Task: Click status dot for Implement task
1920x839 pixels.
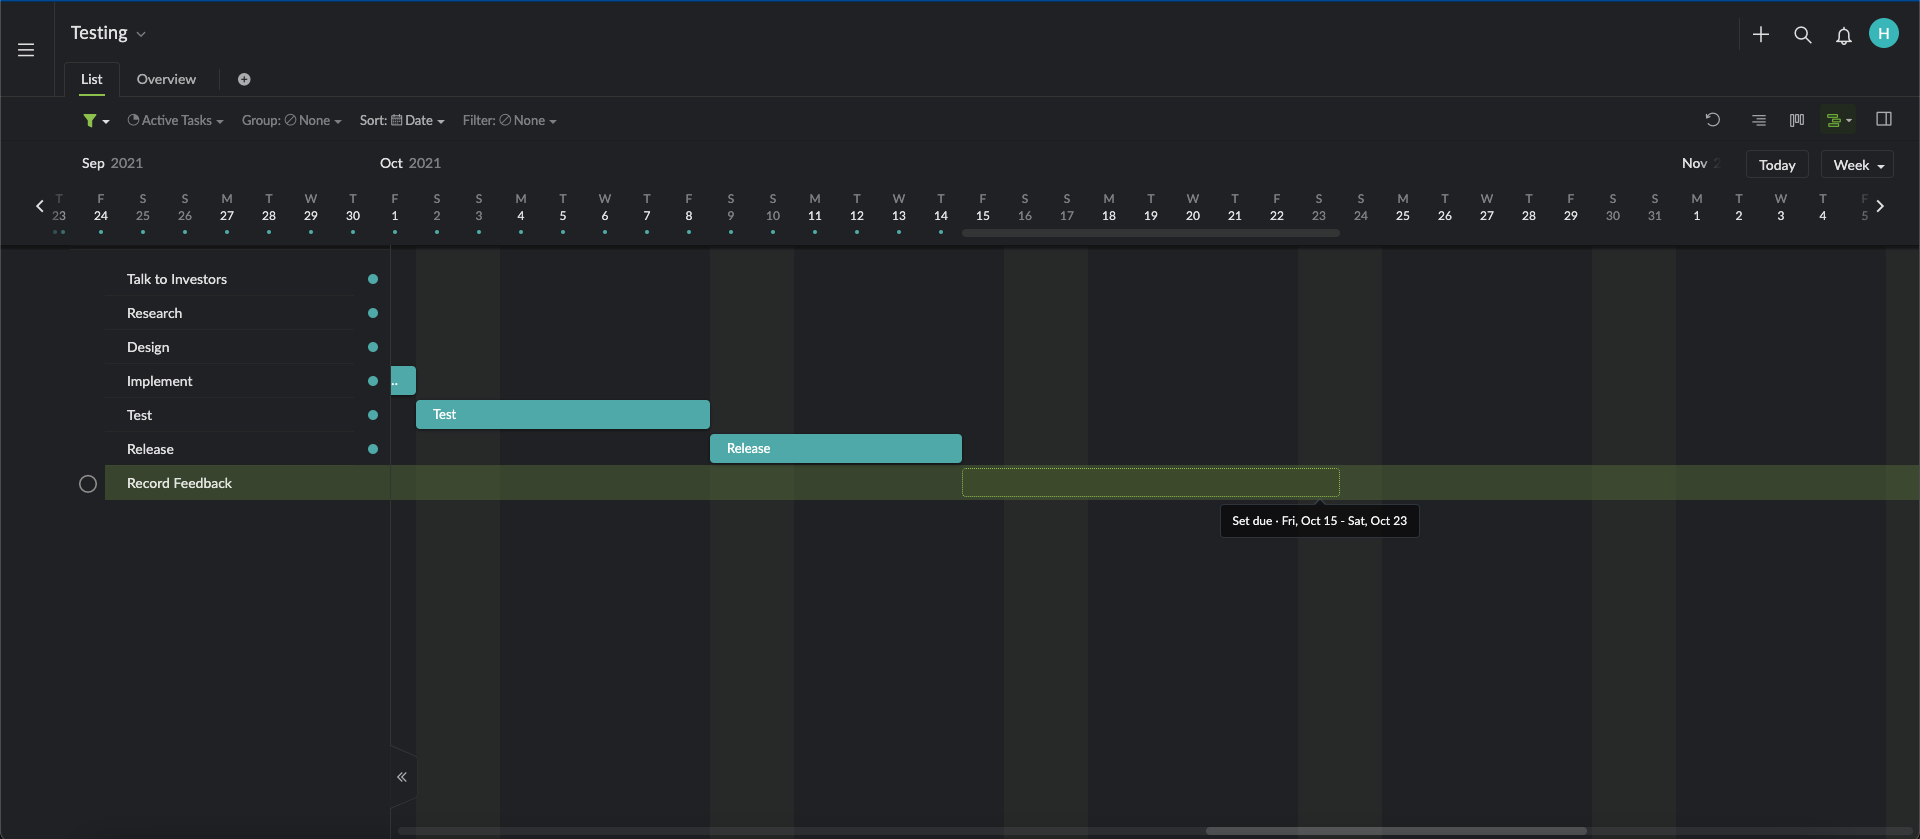Action: pos(373,381)
